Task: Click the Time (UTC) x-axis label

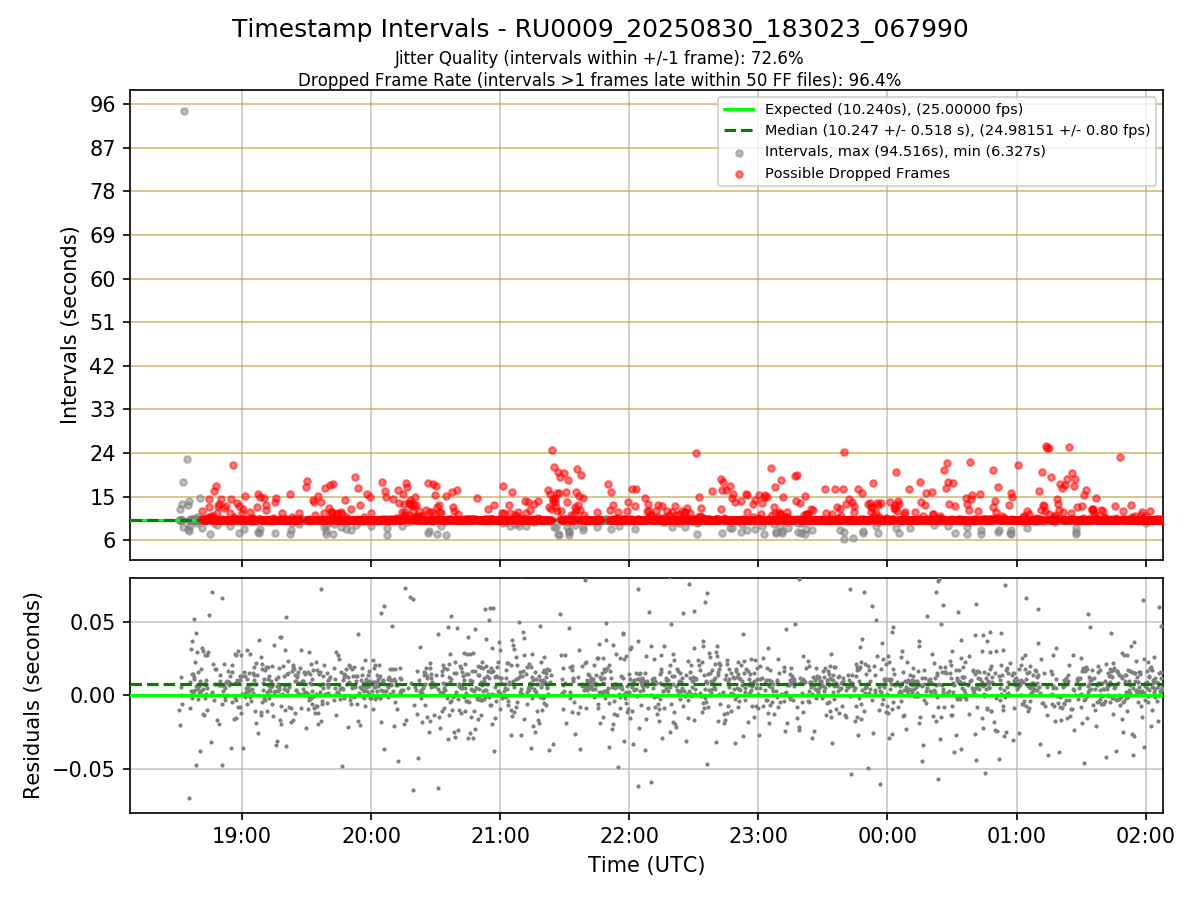Action: 646,865
